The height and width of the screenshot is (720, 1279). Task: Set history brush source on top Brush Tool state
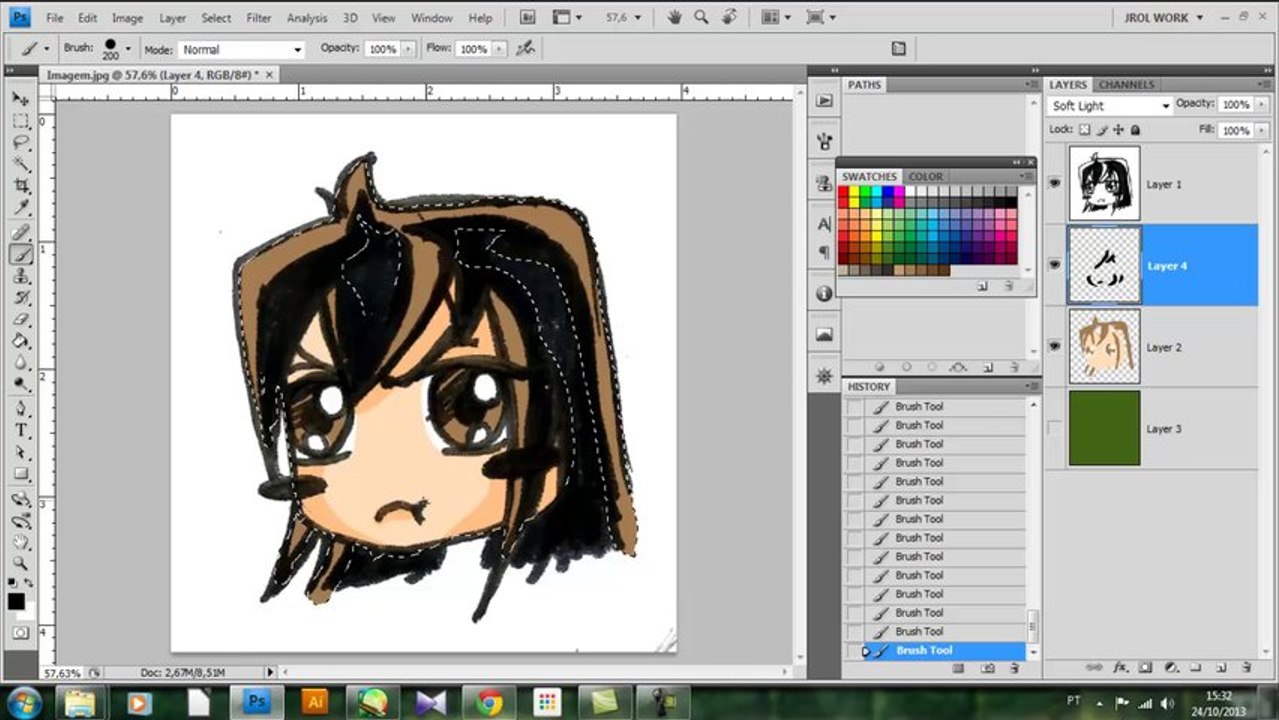tap(854, 407)
